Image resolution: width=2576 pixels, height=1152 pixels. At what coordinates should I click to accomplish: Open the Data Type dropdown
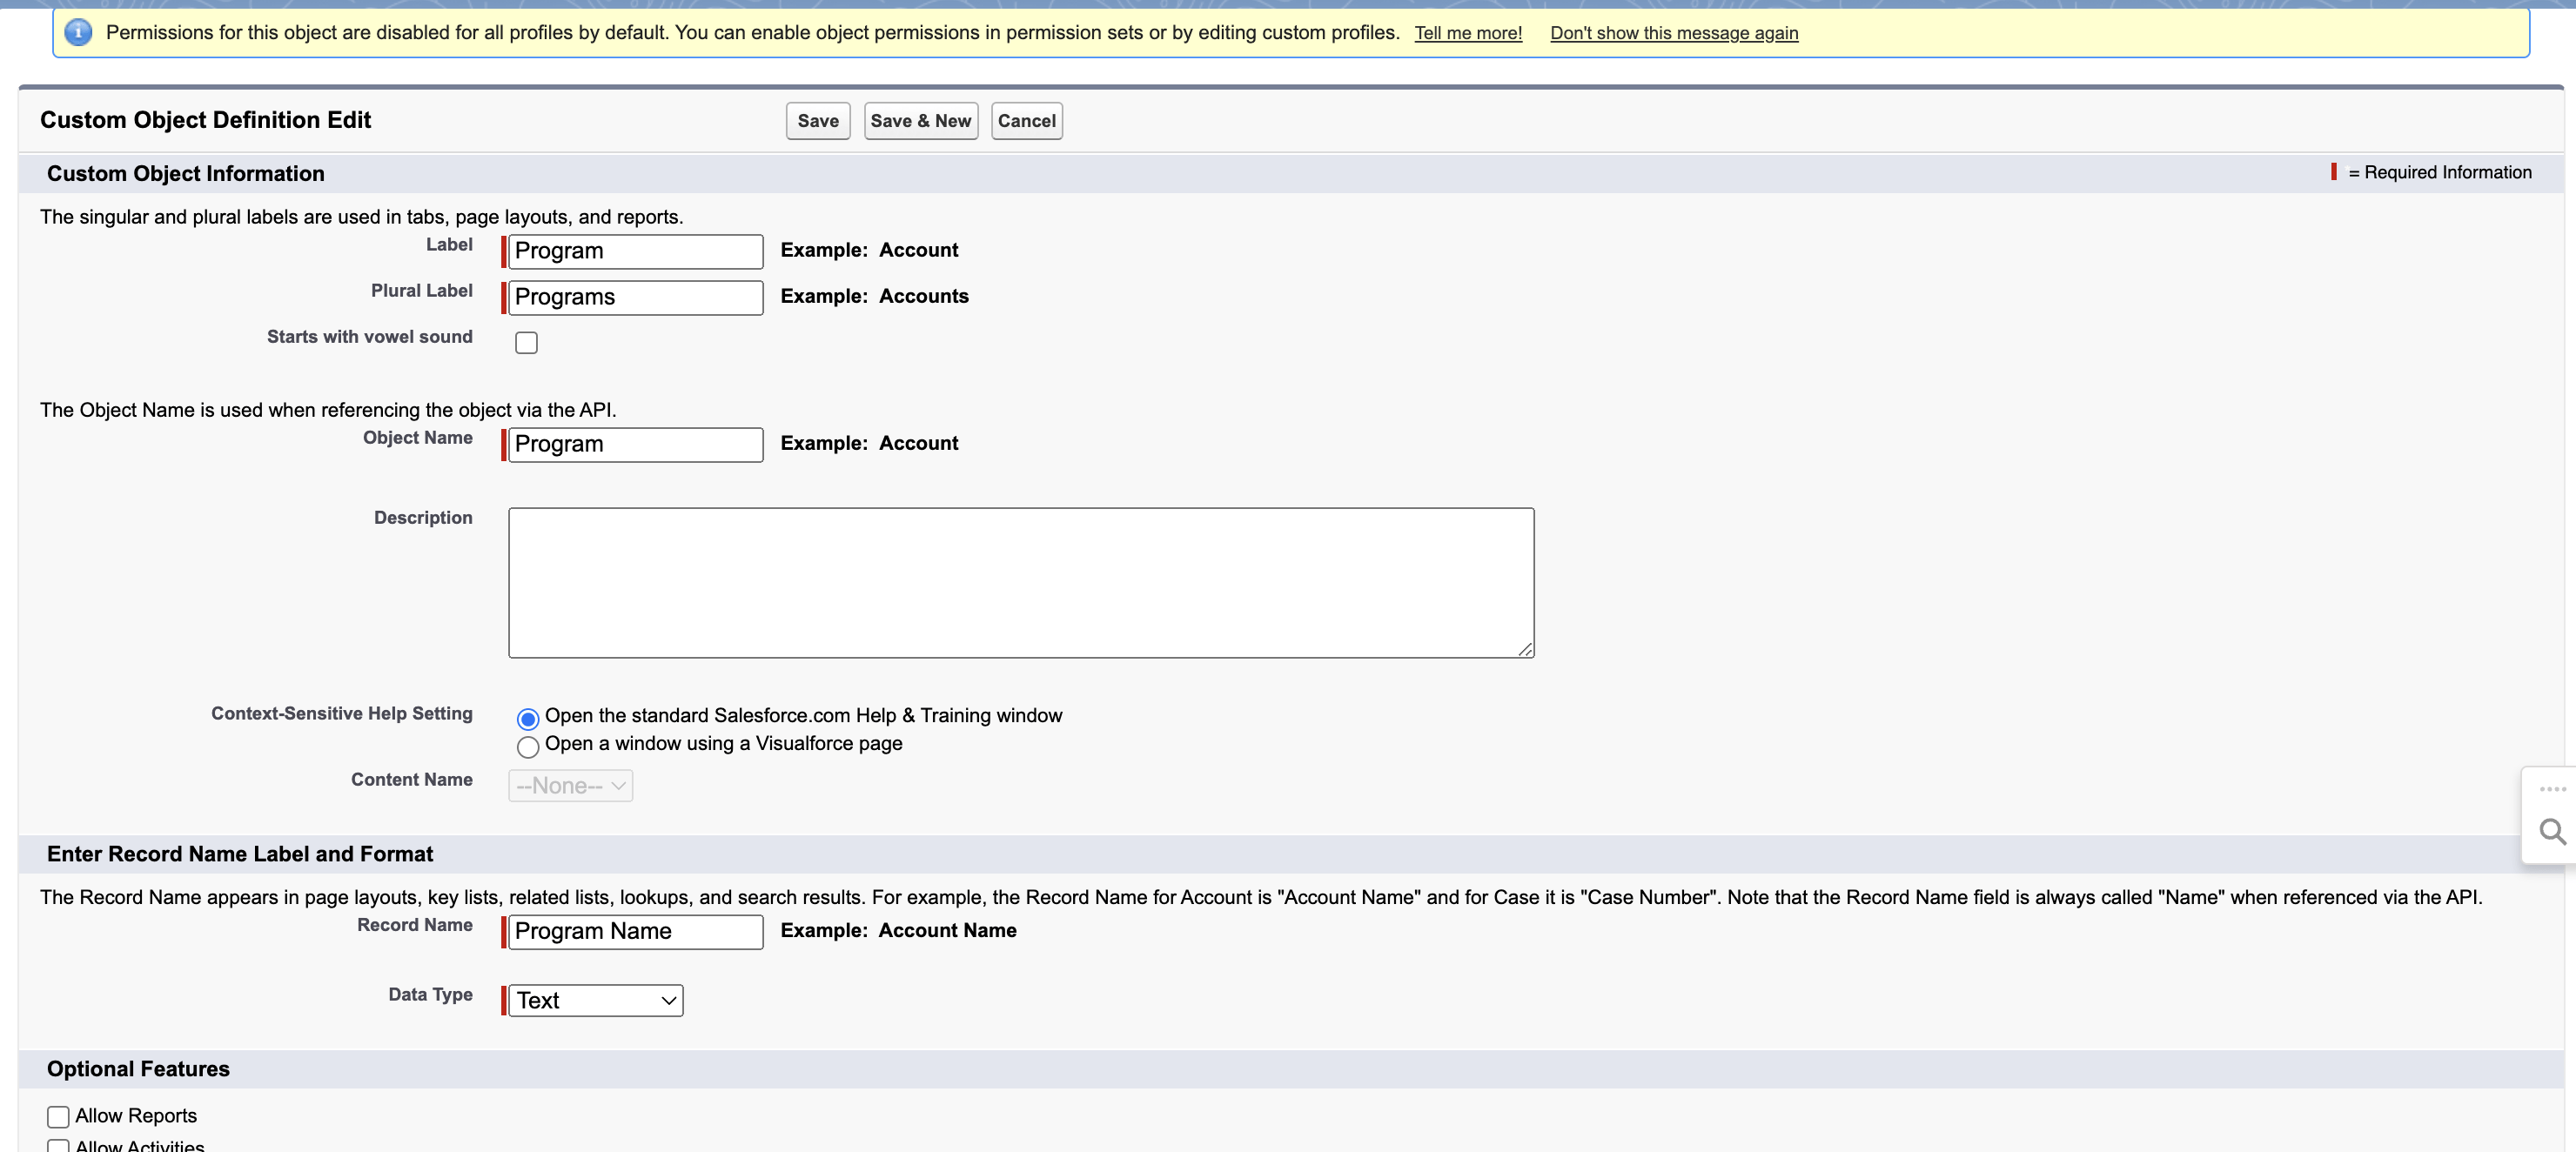[x=596, y=1000]
